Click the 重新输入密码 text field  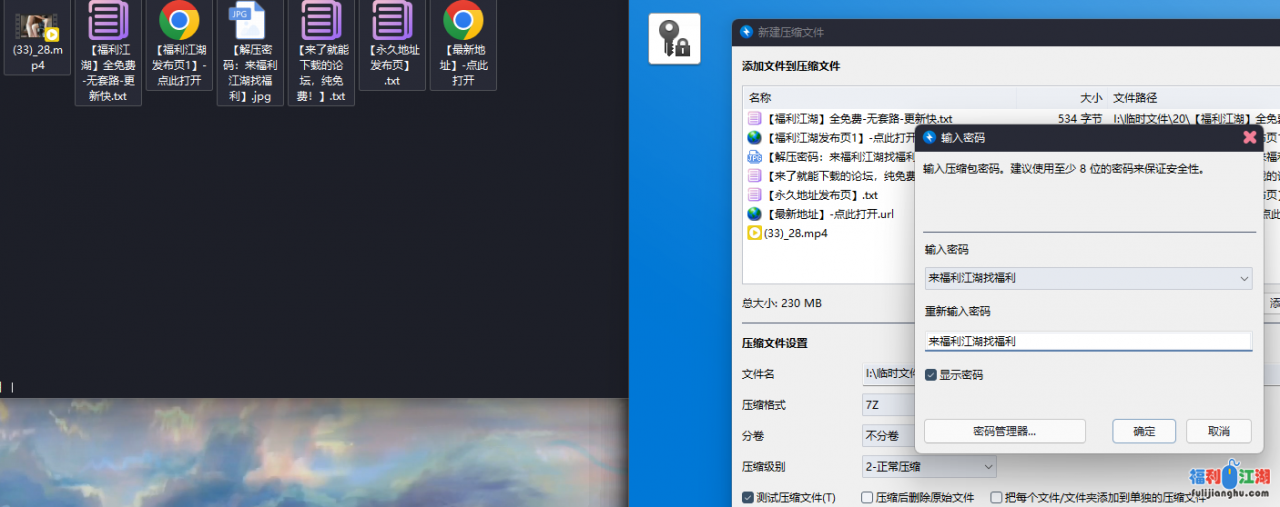(1087, 341)
